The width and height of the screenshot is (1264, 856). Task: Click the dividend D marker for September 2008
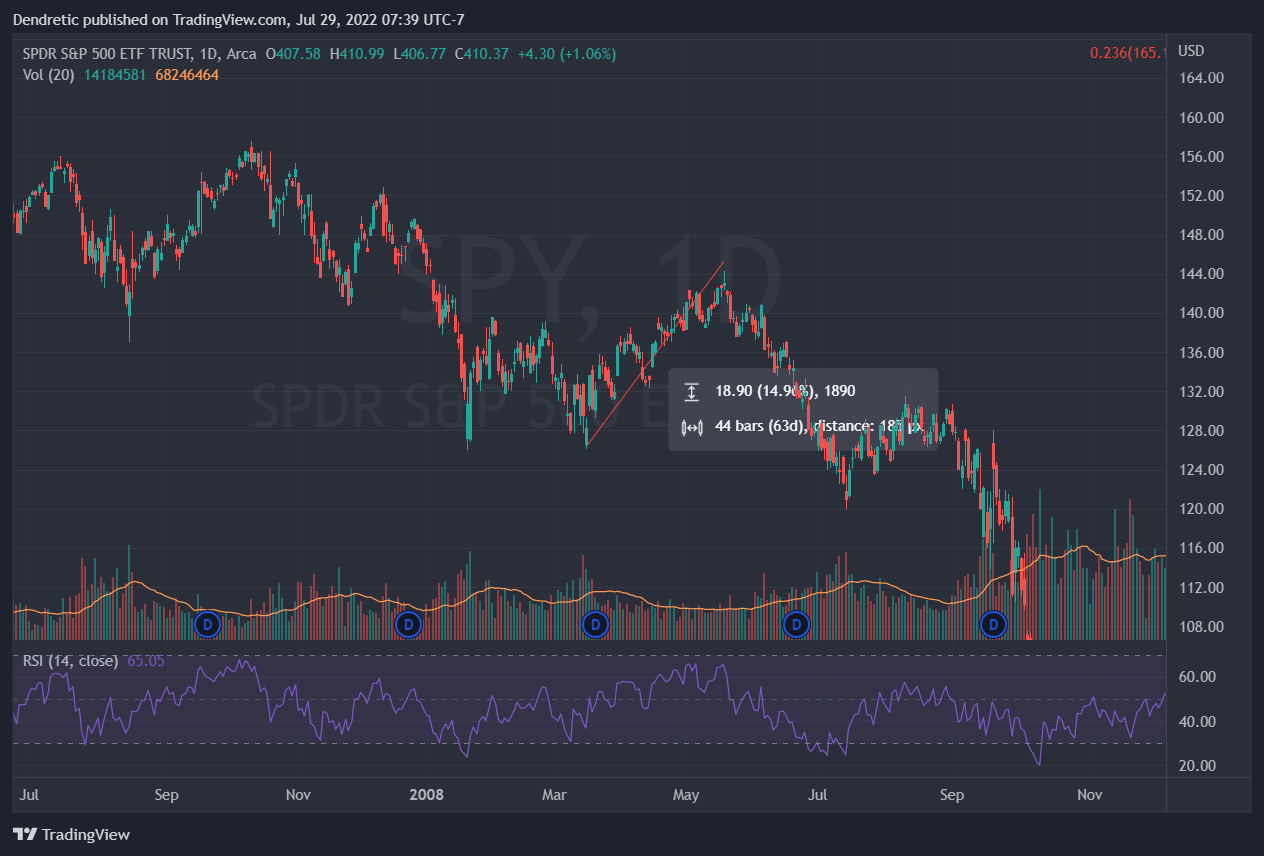(993, 625)
